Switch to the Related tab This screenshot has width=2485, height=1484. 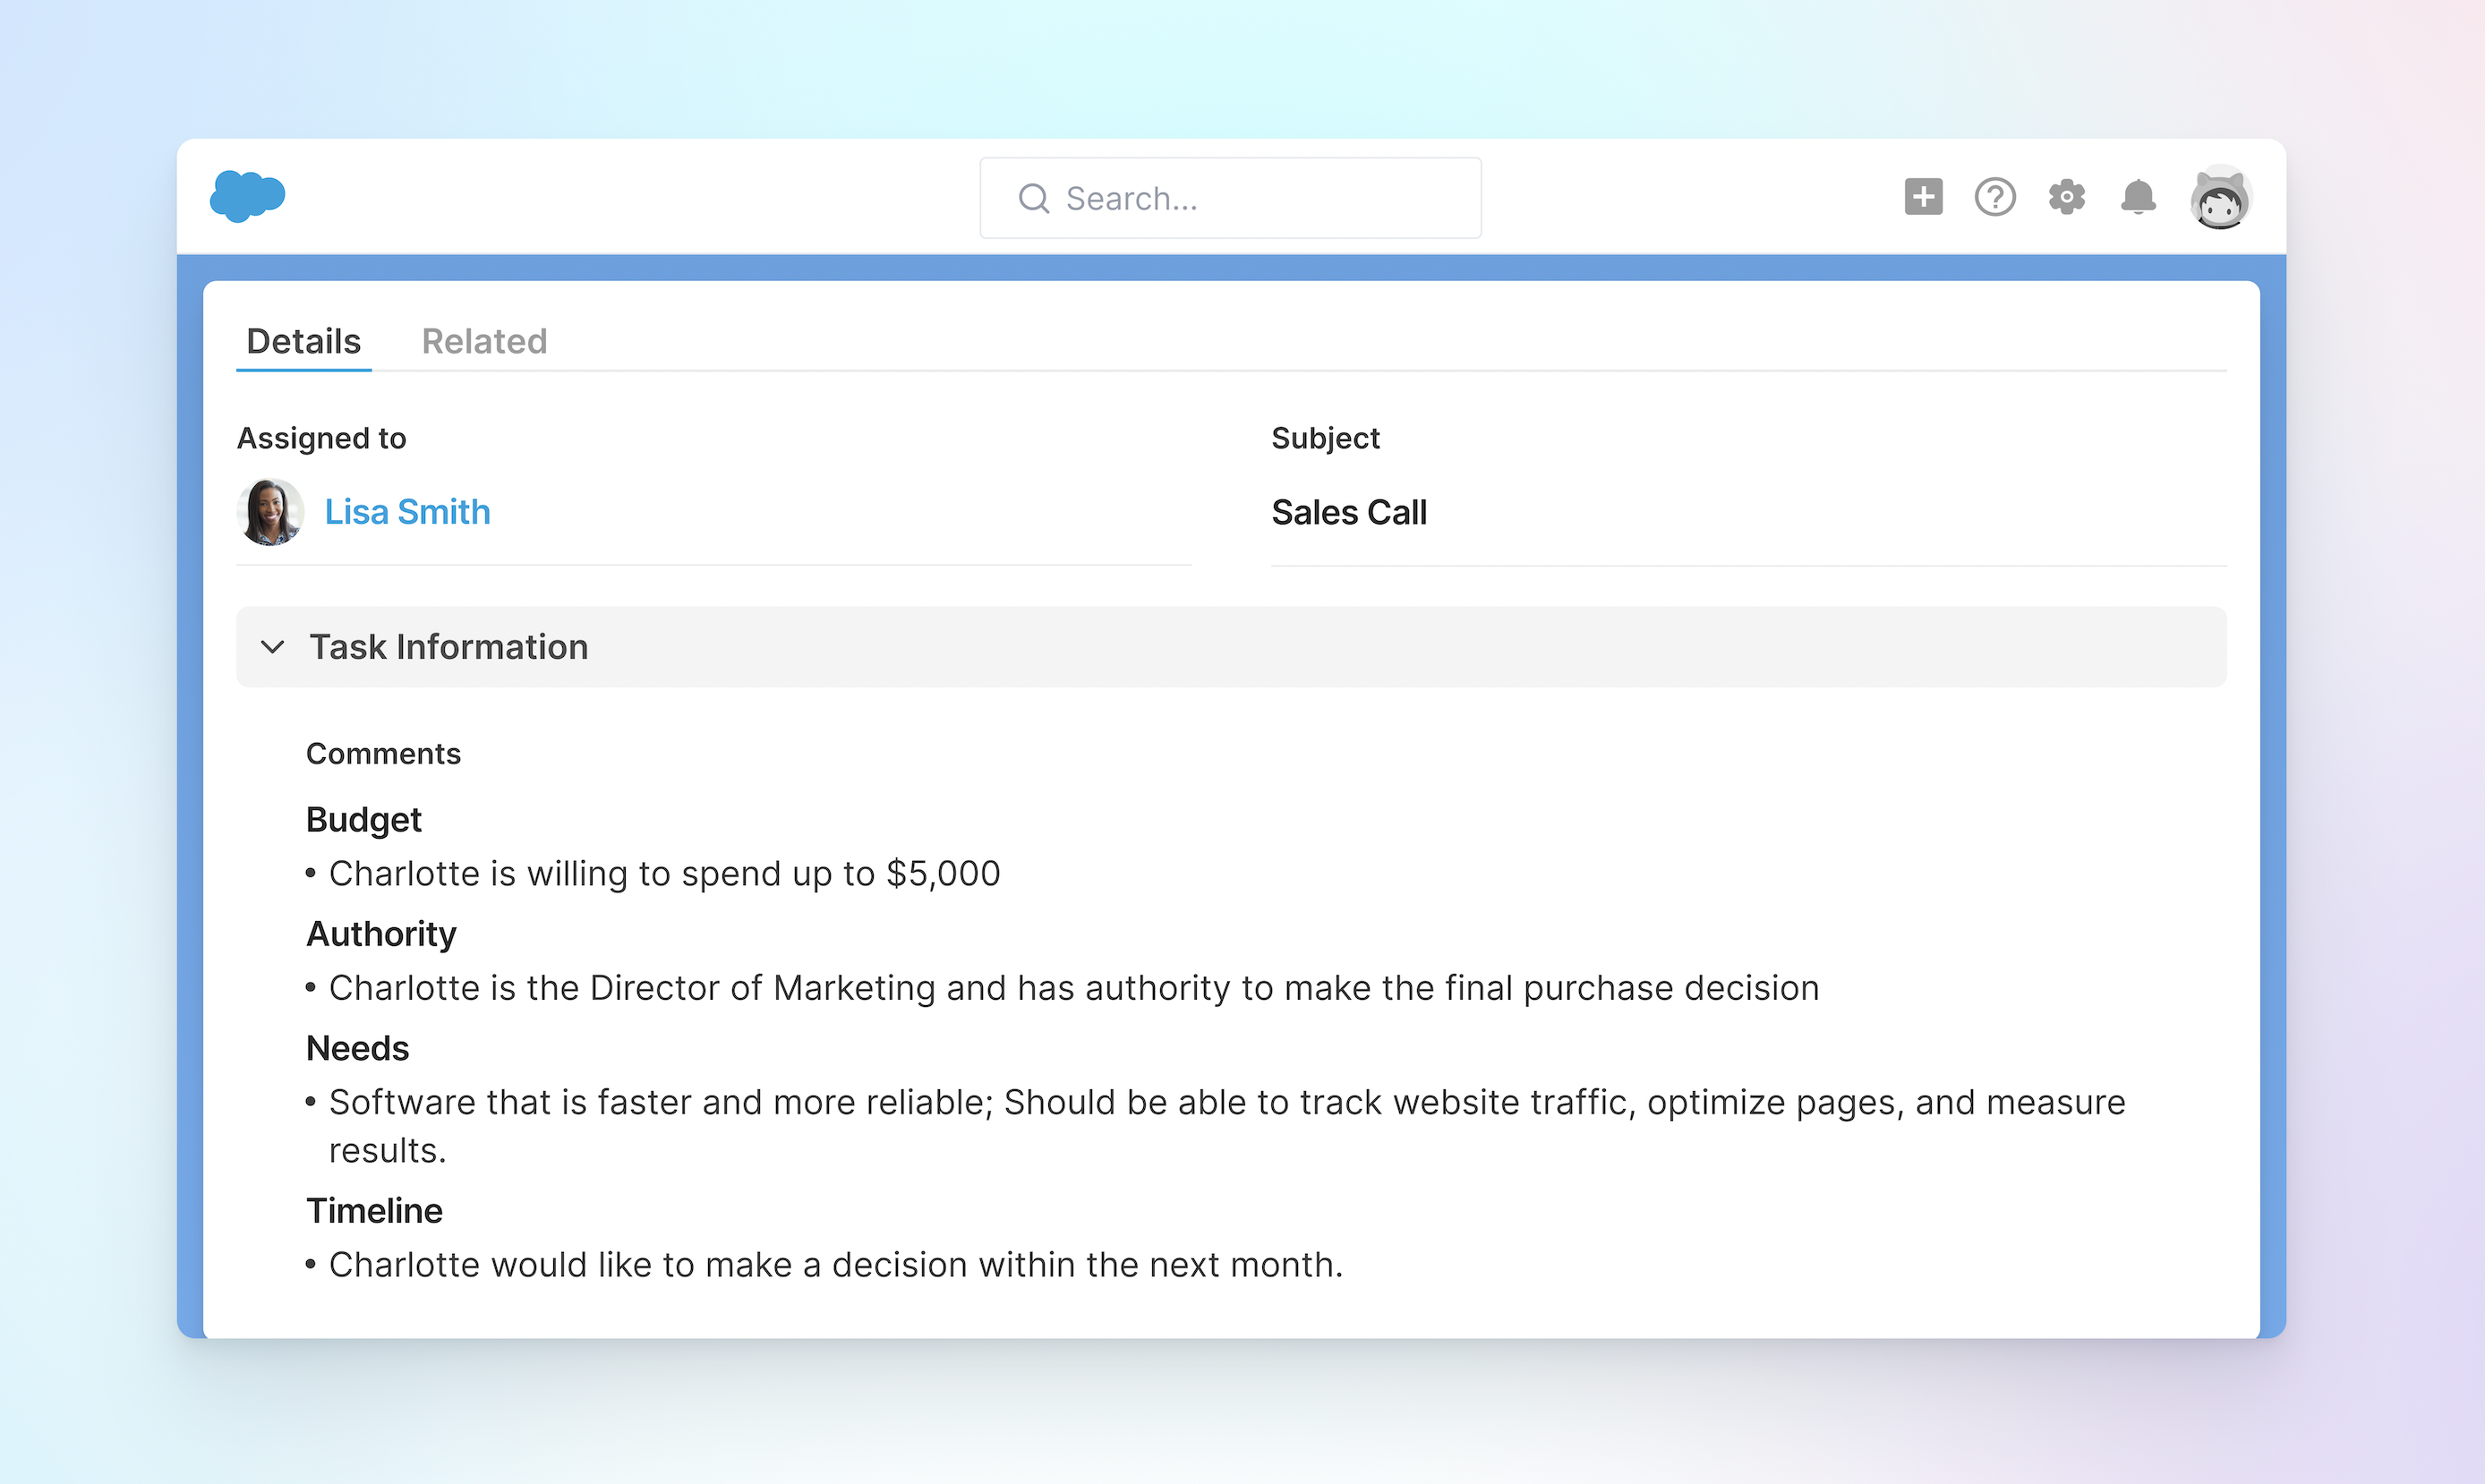coord(484,341)
